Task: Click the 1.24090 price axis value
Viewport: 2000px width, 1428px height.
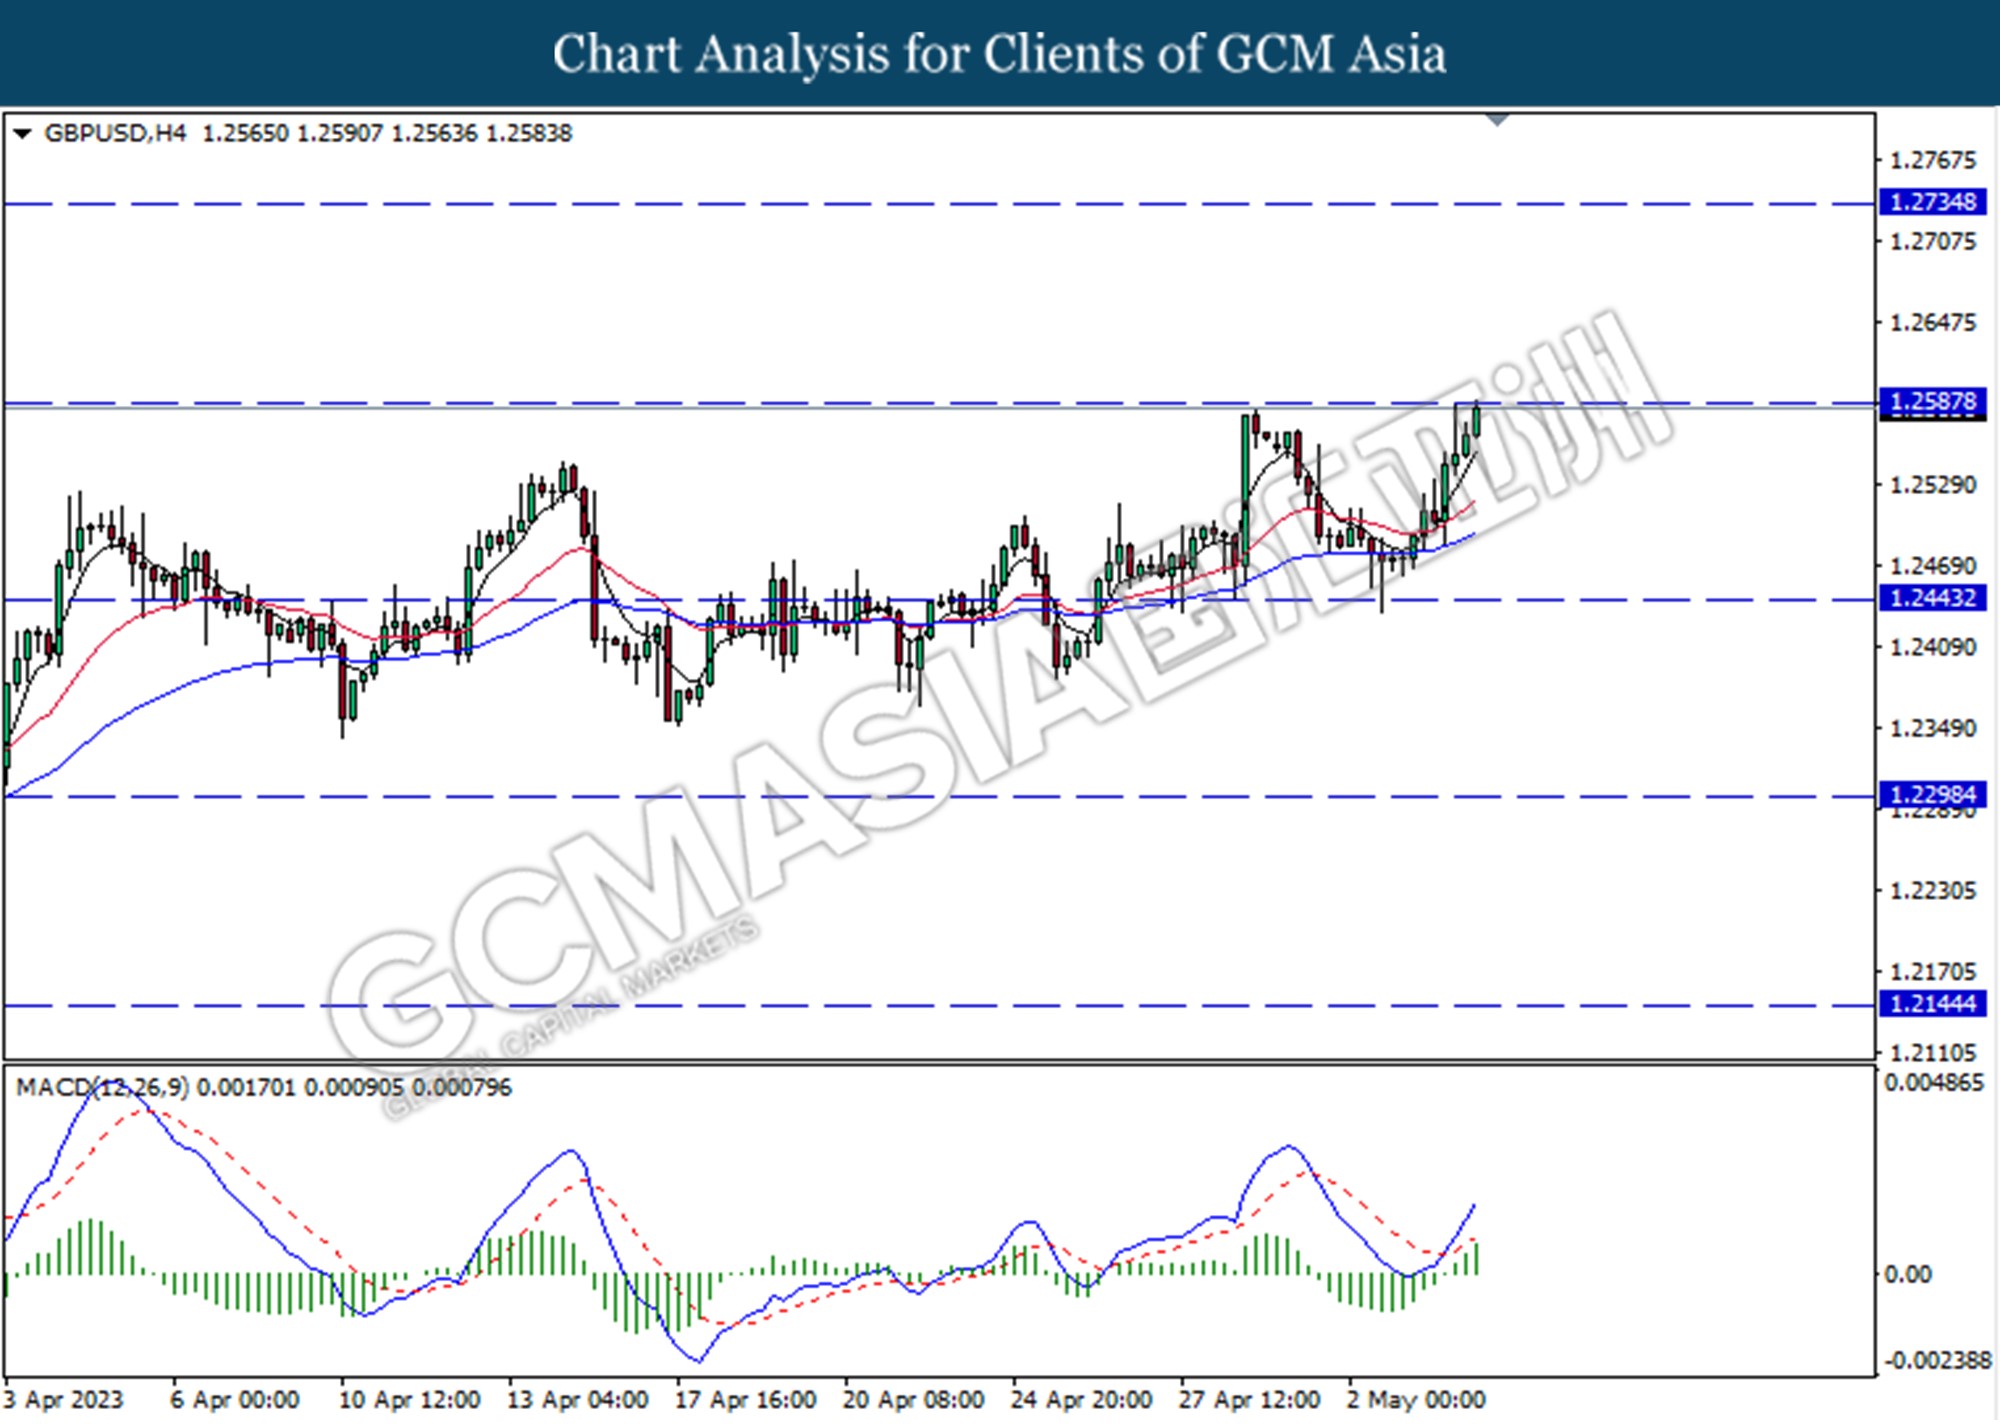Action: point(1933,647)
